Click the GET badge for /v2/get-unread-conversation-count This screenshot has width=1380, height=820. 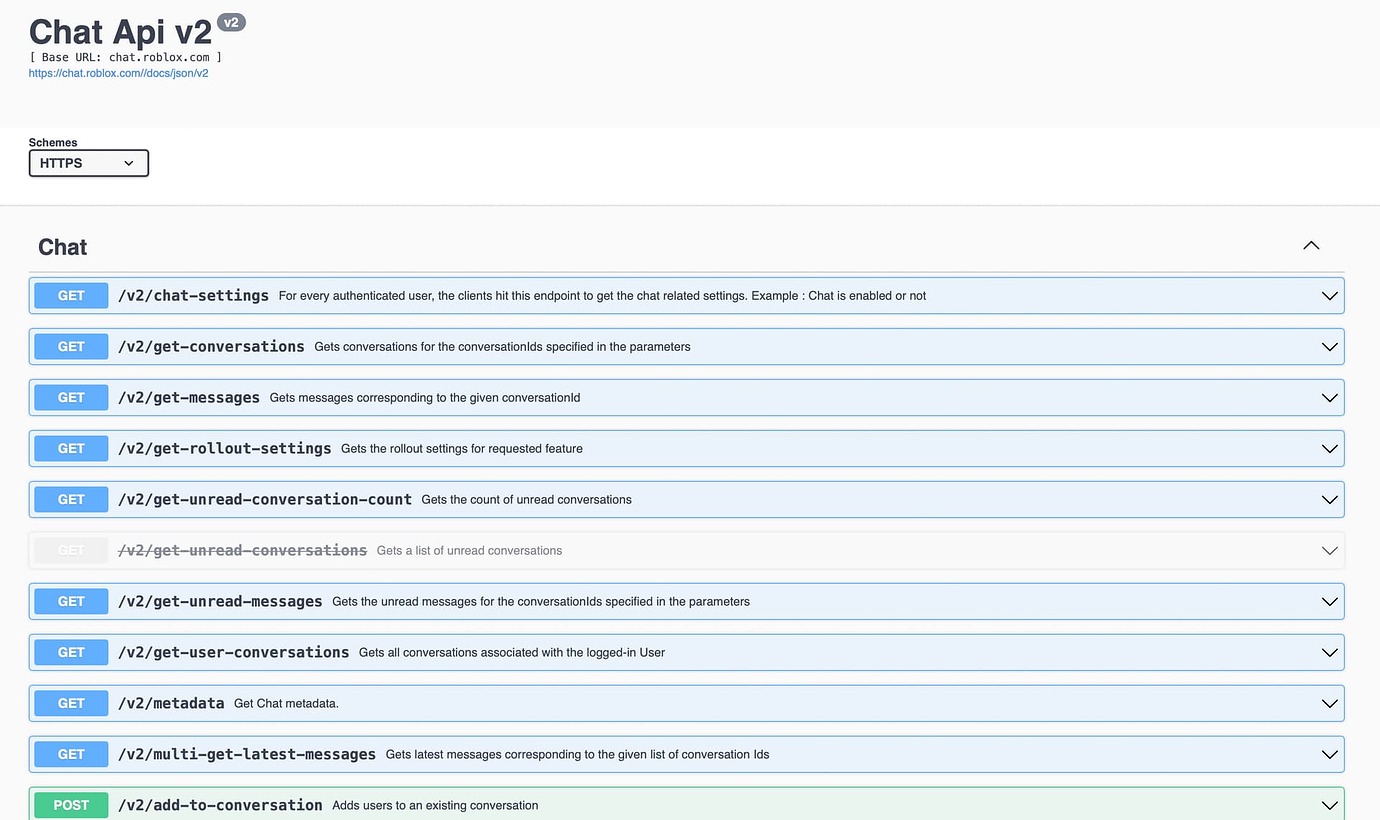71,500
